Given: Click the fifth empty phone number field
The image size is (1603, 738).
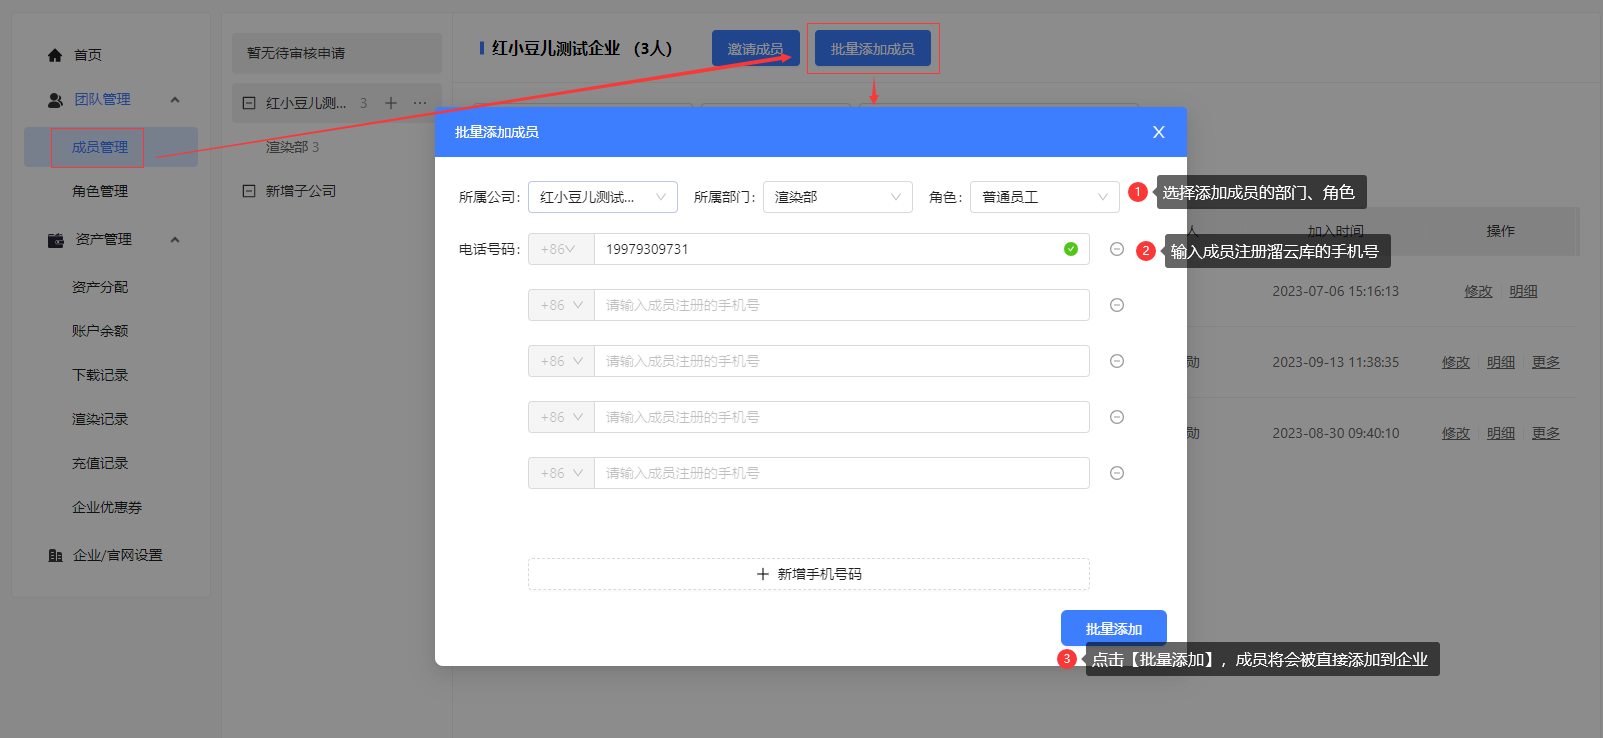Looking at the screenshot, I should [842, 473].
